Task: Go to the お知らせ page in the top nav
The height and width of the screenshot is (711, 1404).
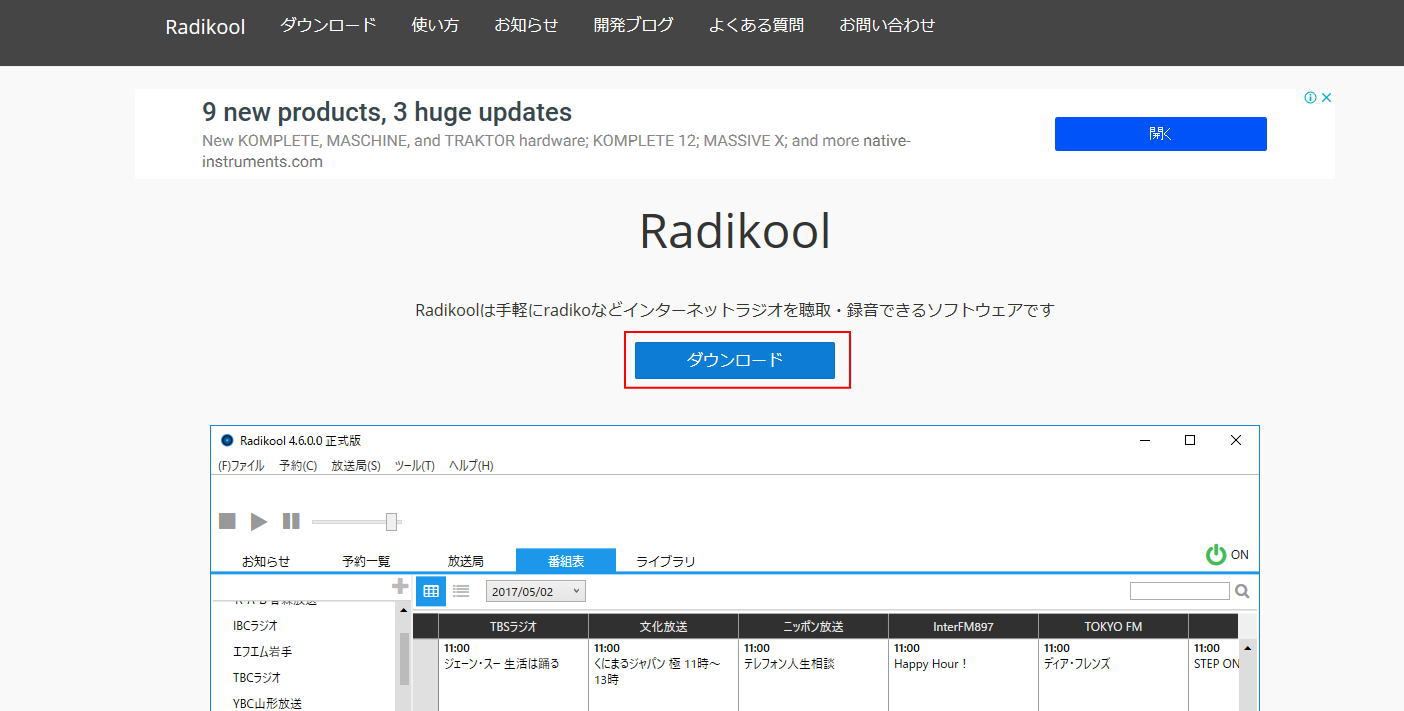Action: [526, 25]
